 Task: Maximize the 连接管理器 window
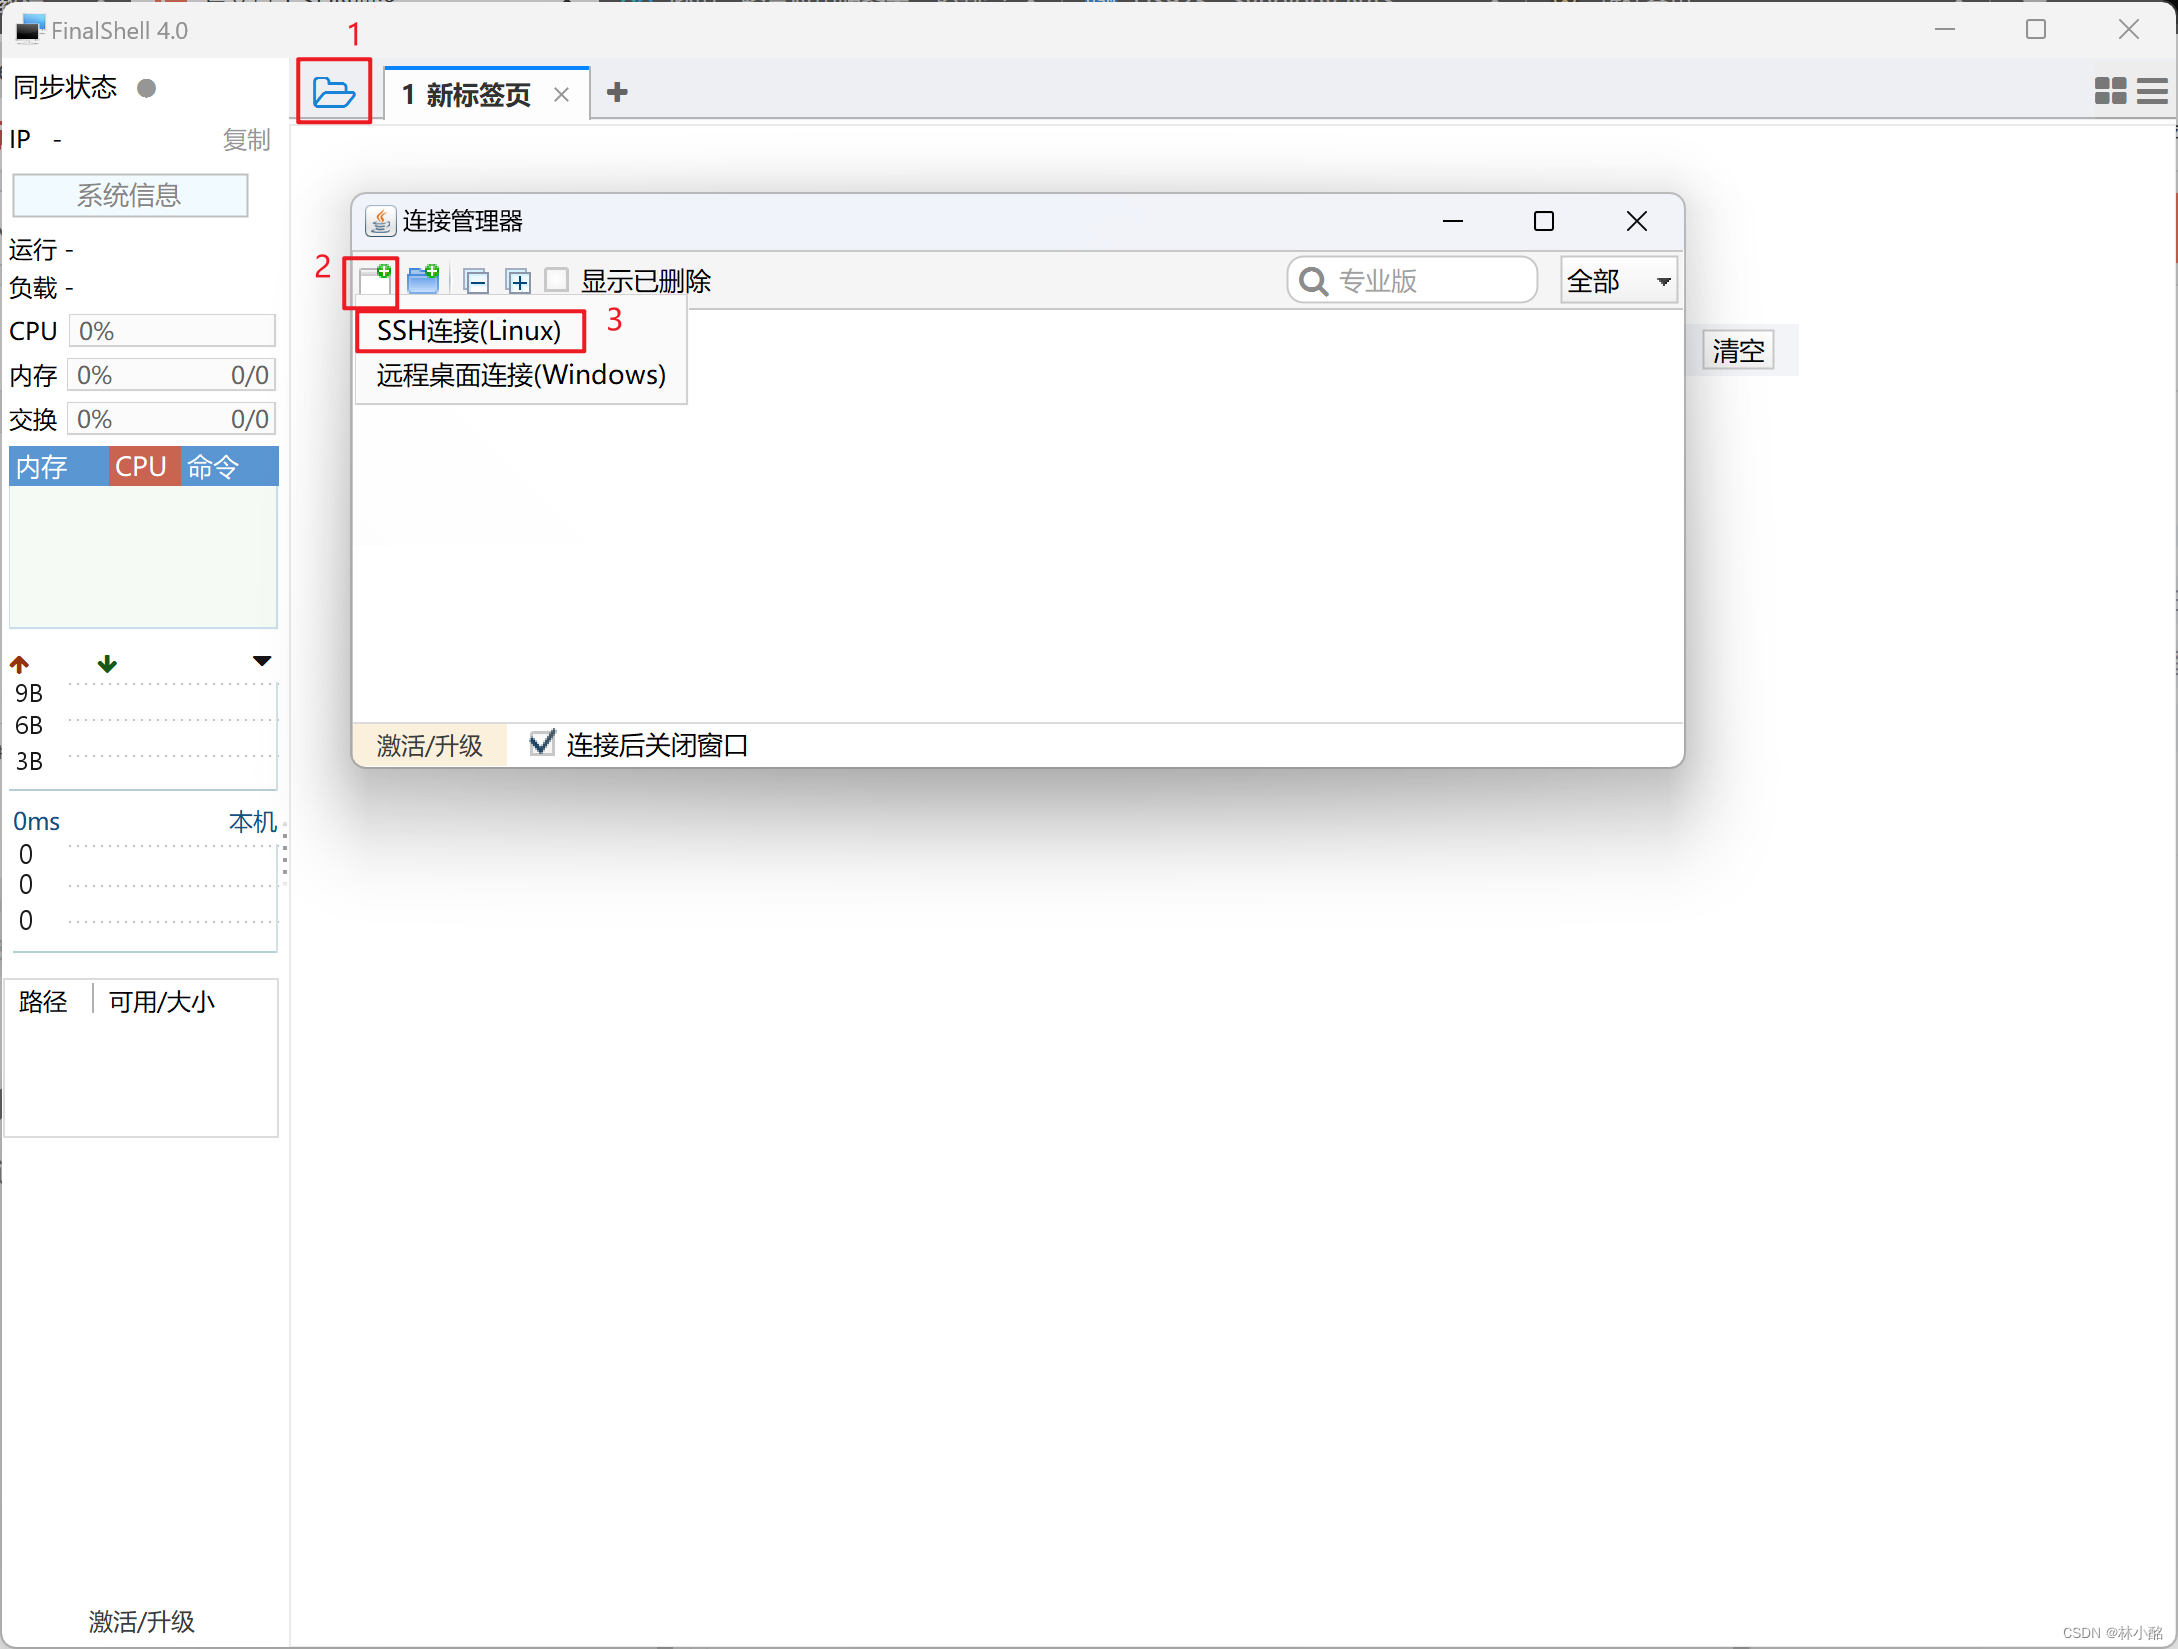1544,221
